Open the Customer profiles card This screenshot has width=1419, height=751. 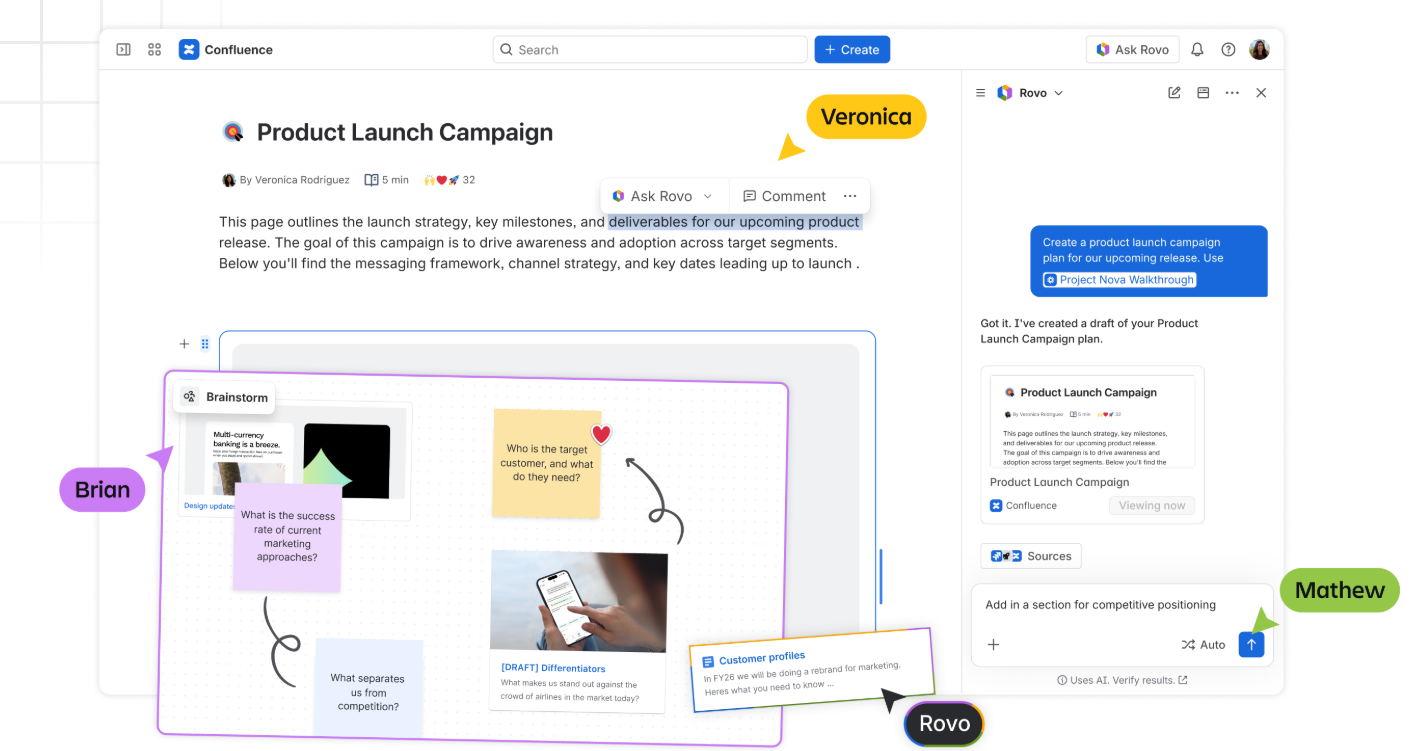coord(812,669)
